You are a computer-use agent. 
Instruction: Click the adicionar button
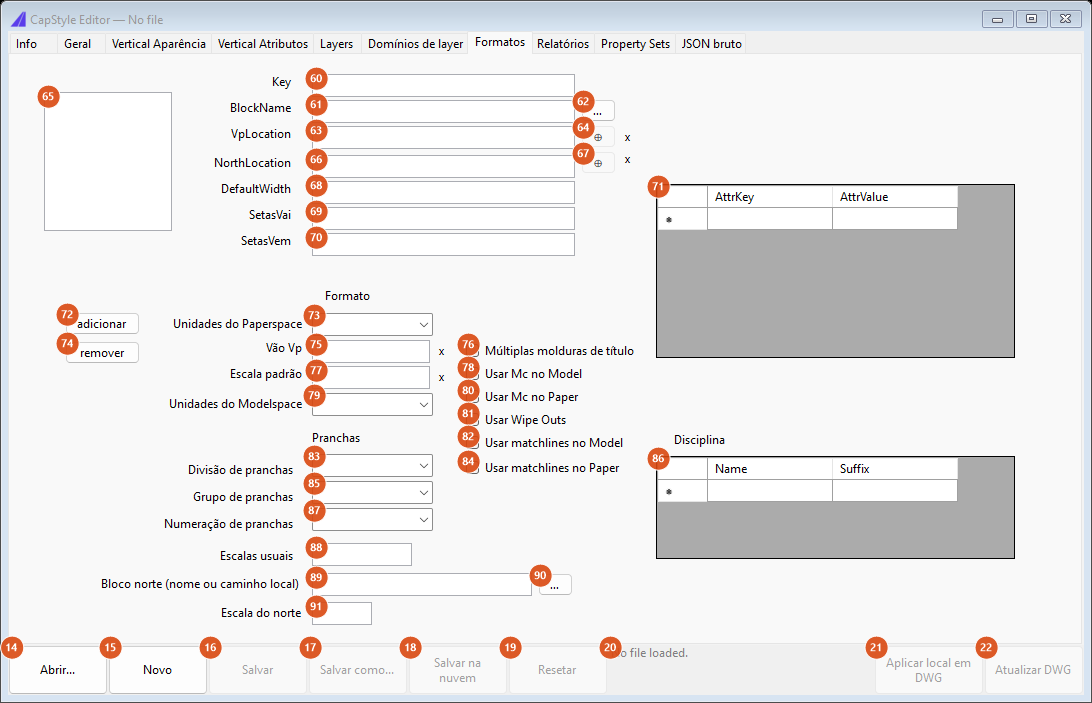[x=102, y=324]
